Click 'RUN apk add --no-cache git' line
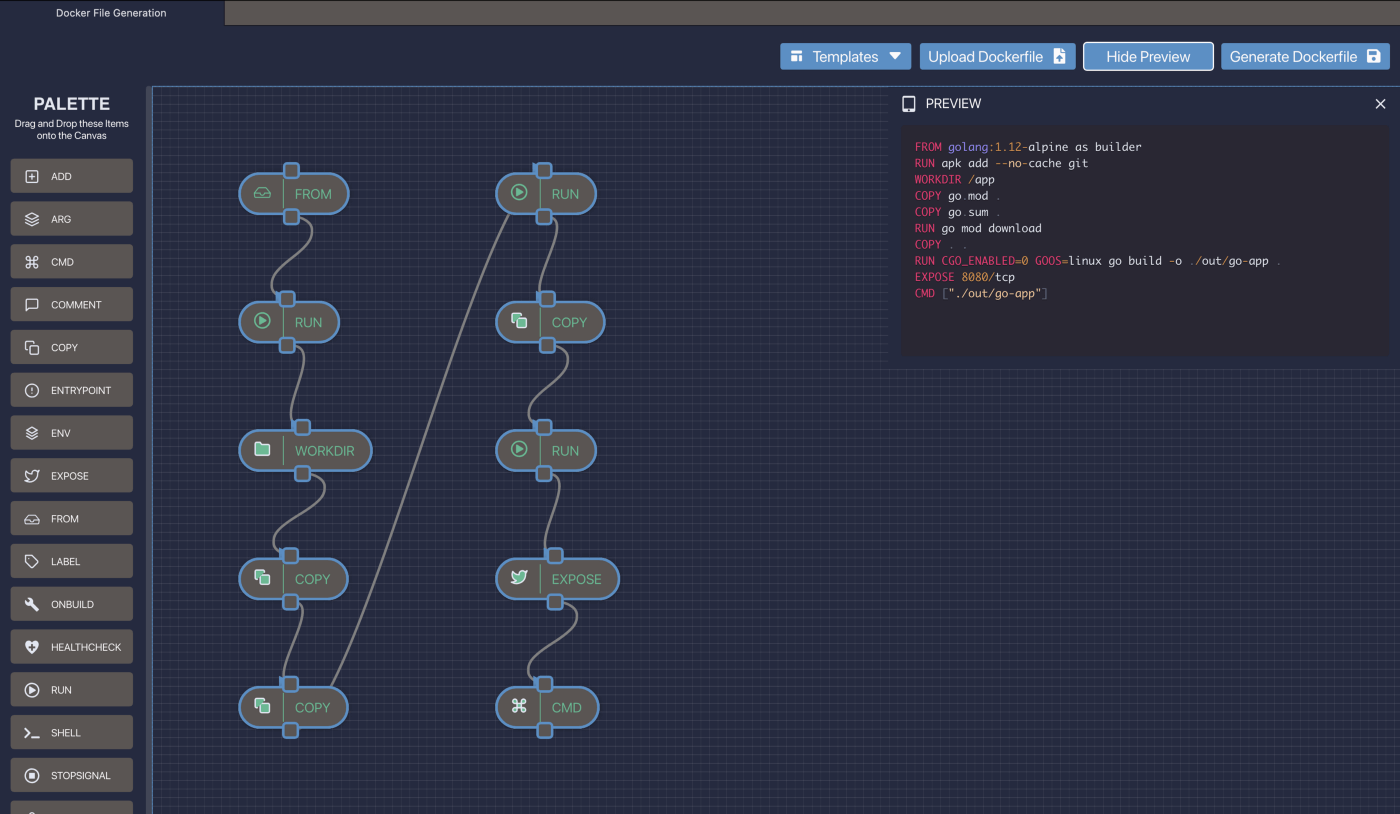This screenshot has width=1400, height=814. tap(1001, 163)
